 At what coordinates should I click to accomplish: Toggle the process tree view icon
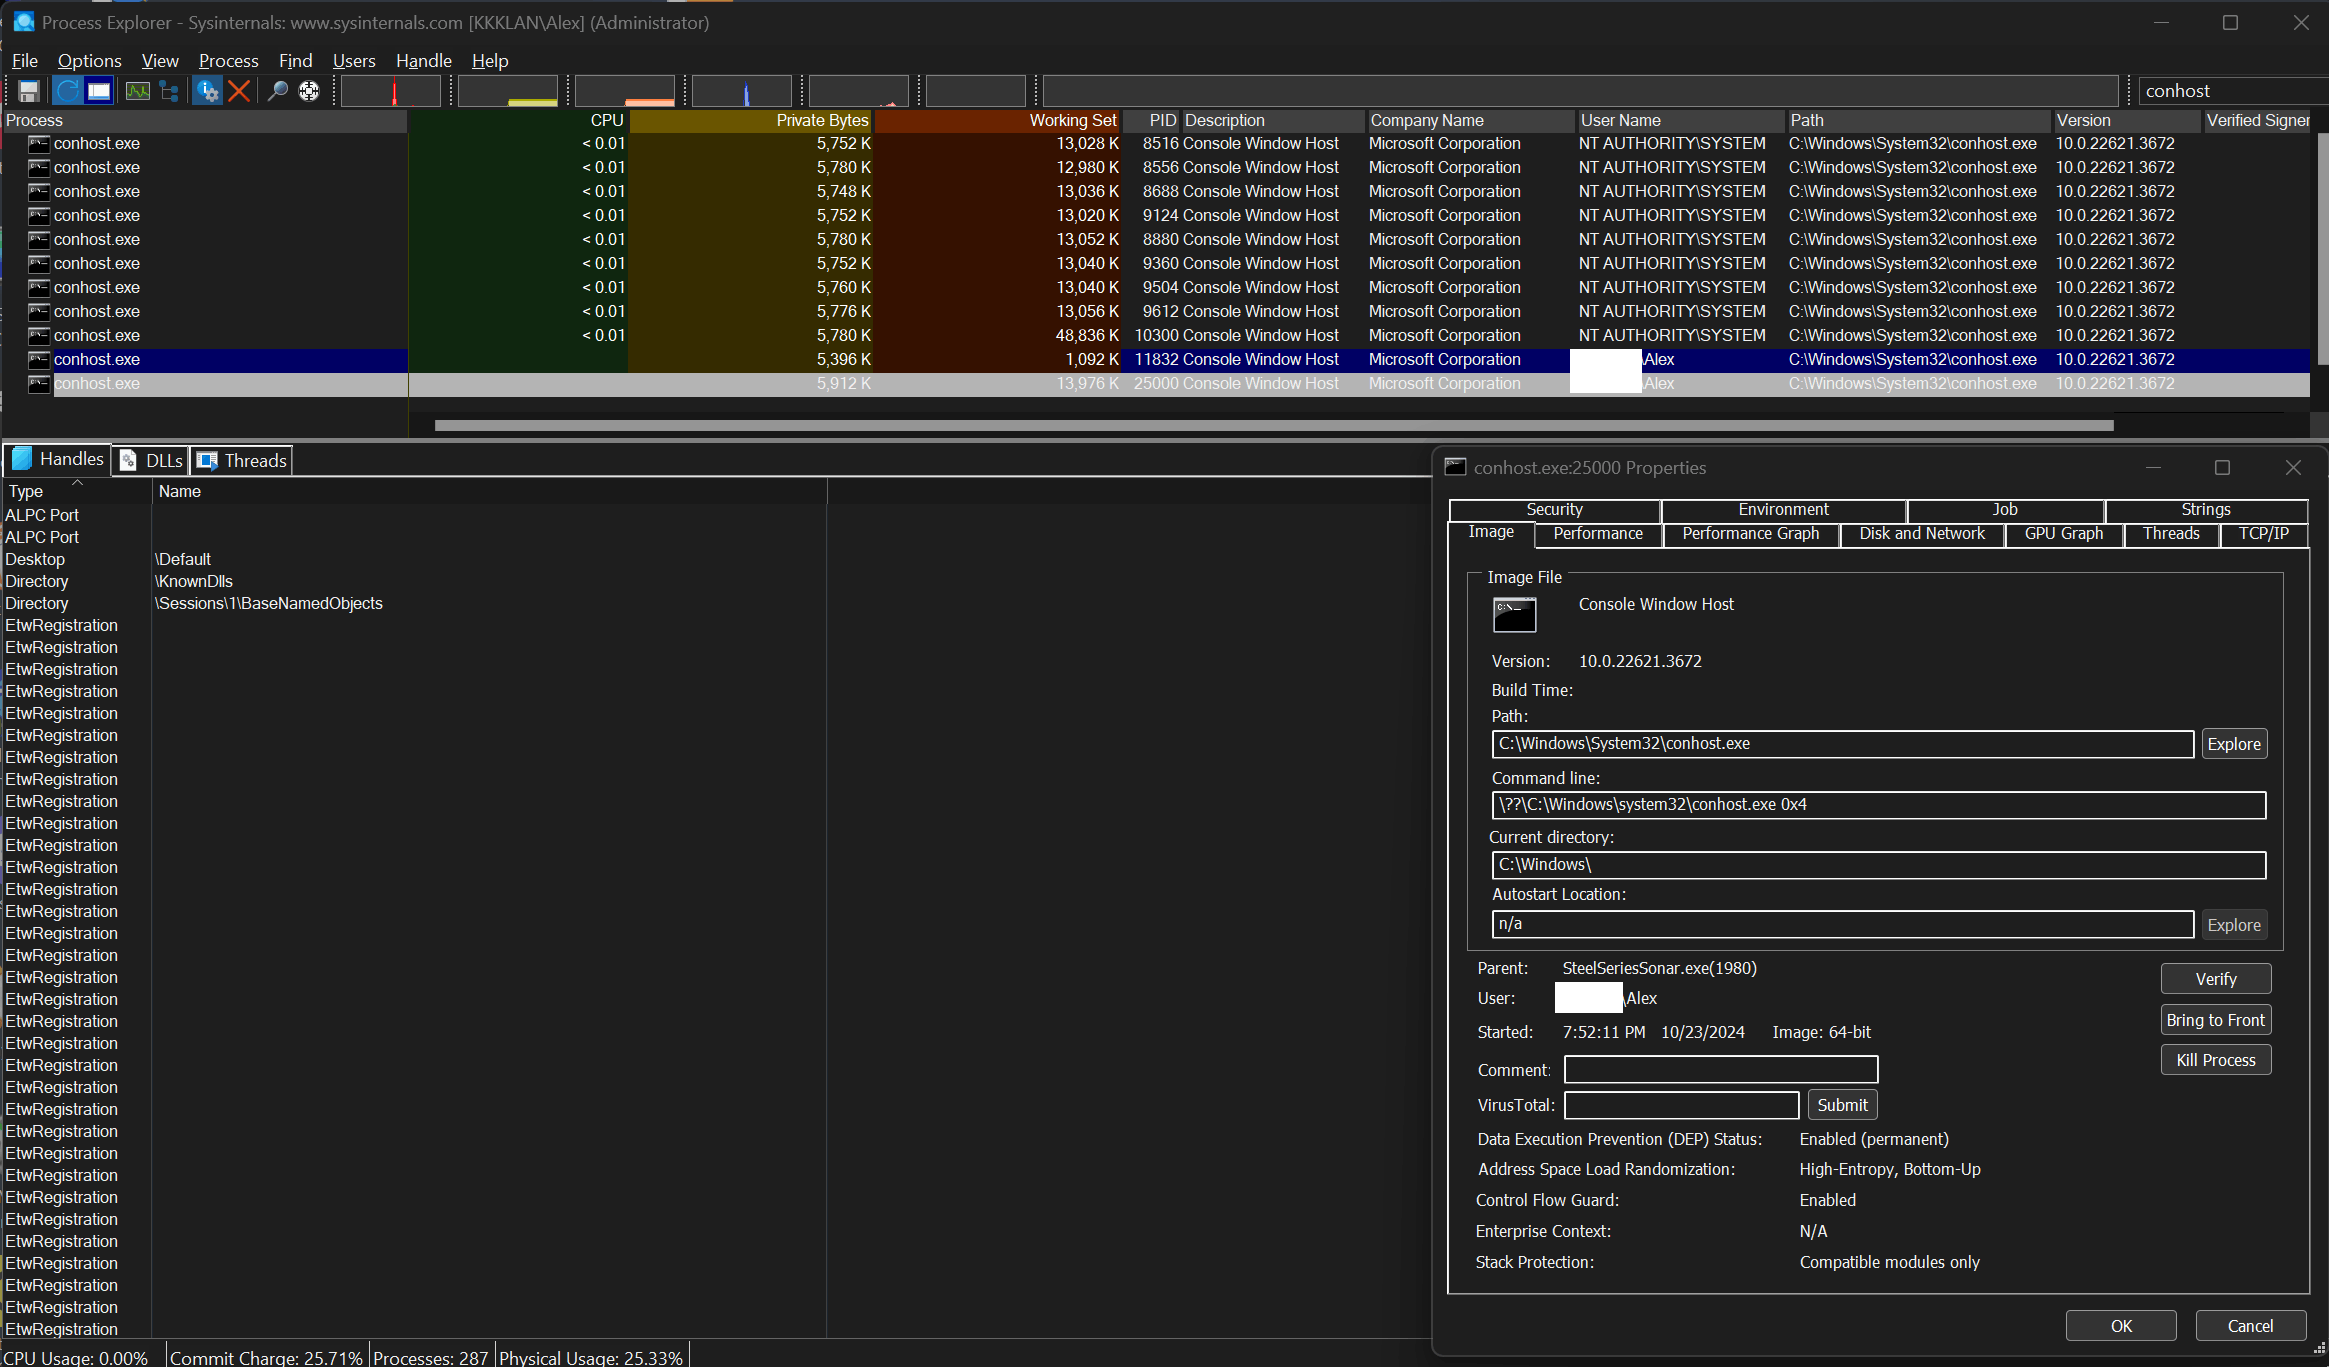[169, 91]
